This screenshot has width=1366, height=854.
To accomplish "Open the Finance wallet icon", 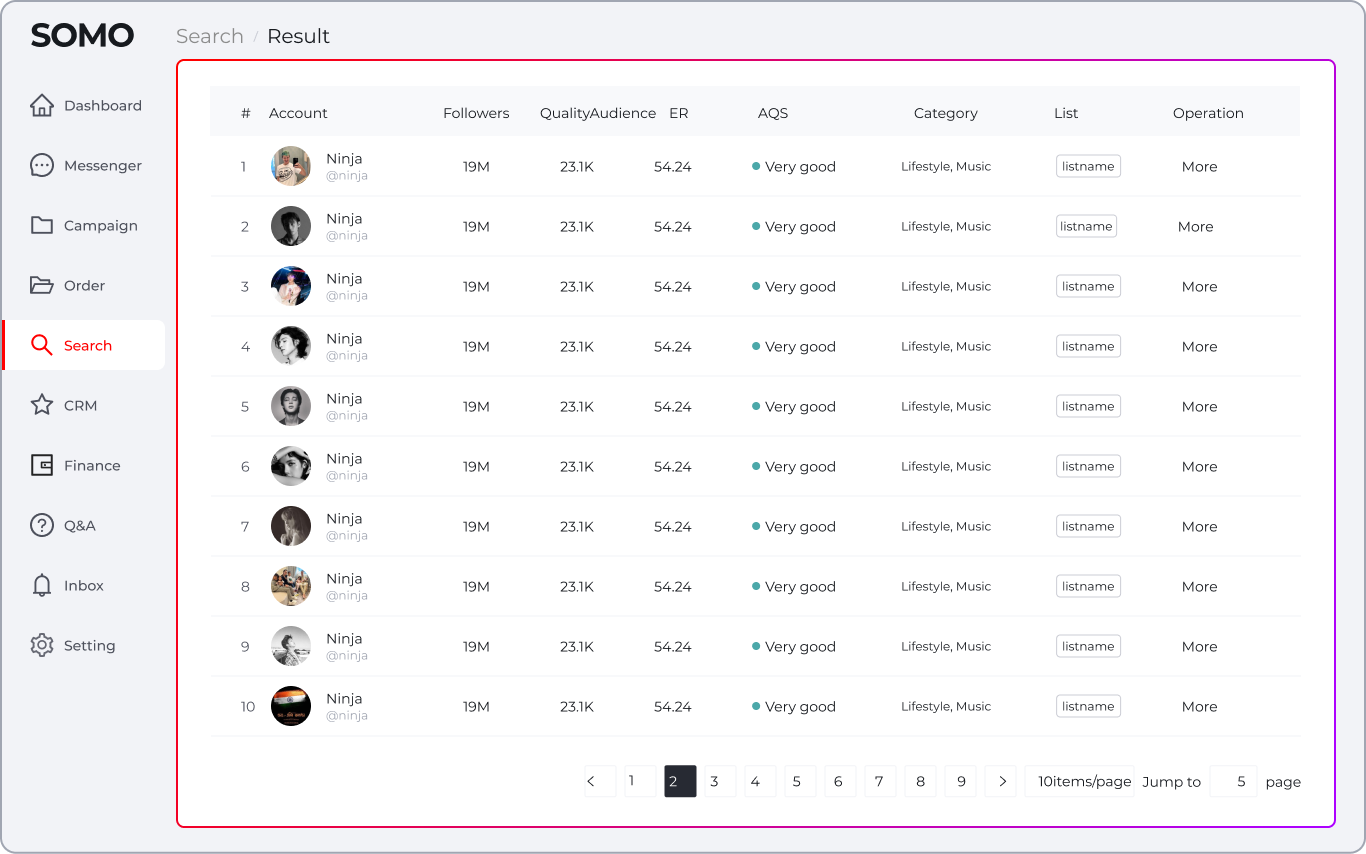I will point(42,465).
